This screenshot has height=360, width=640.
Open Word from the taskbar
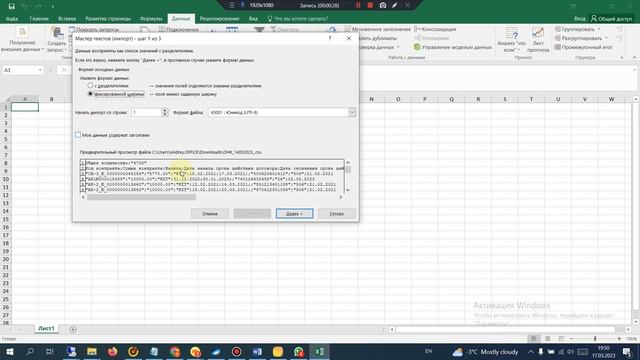257,351
